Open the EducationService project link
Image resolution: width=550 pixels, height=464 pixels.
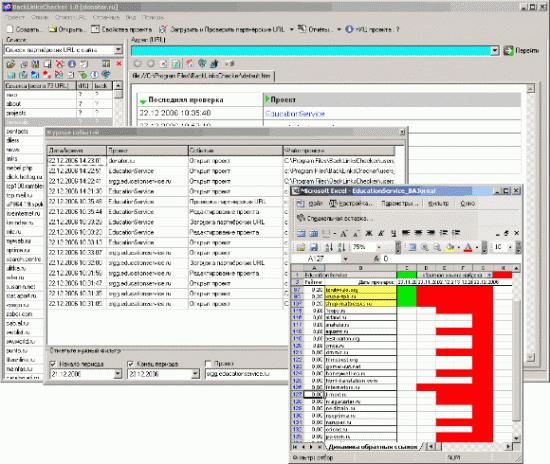pyautogui.click(x=295, y=114)
